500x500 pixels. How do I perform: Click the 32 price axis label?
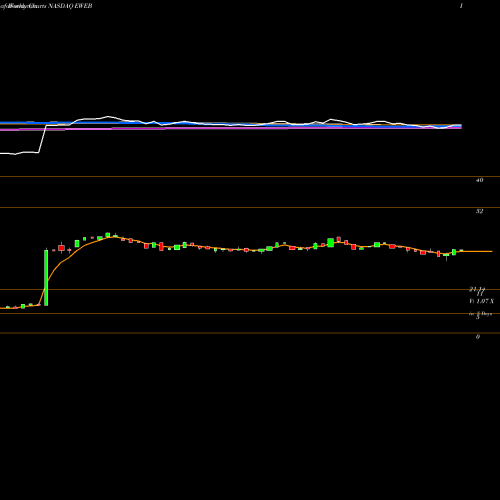tap(479, 211)
